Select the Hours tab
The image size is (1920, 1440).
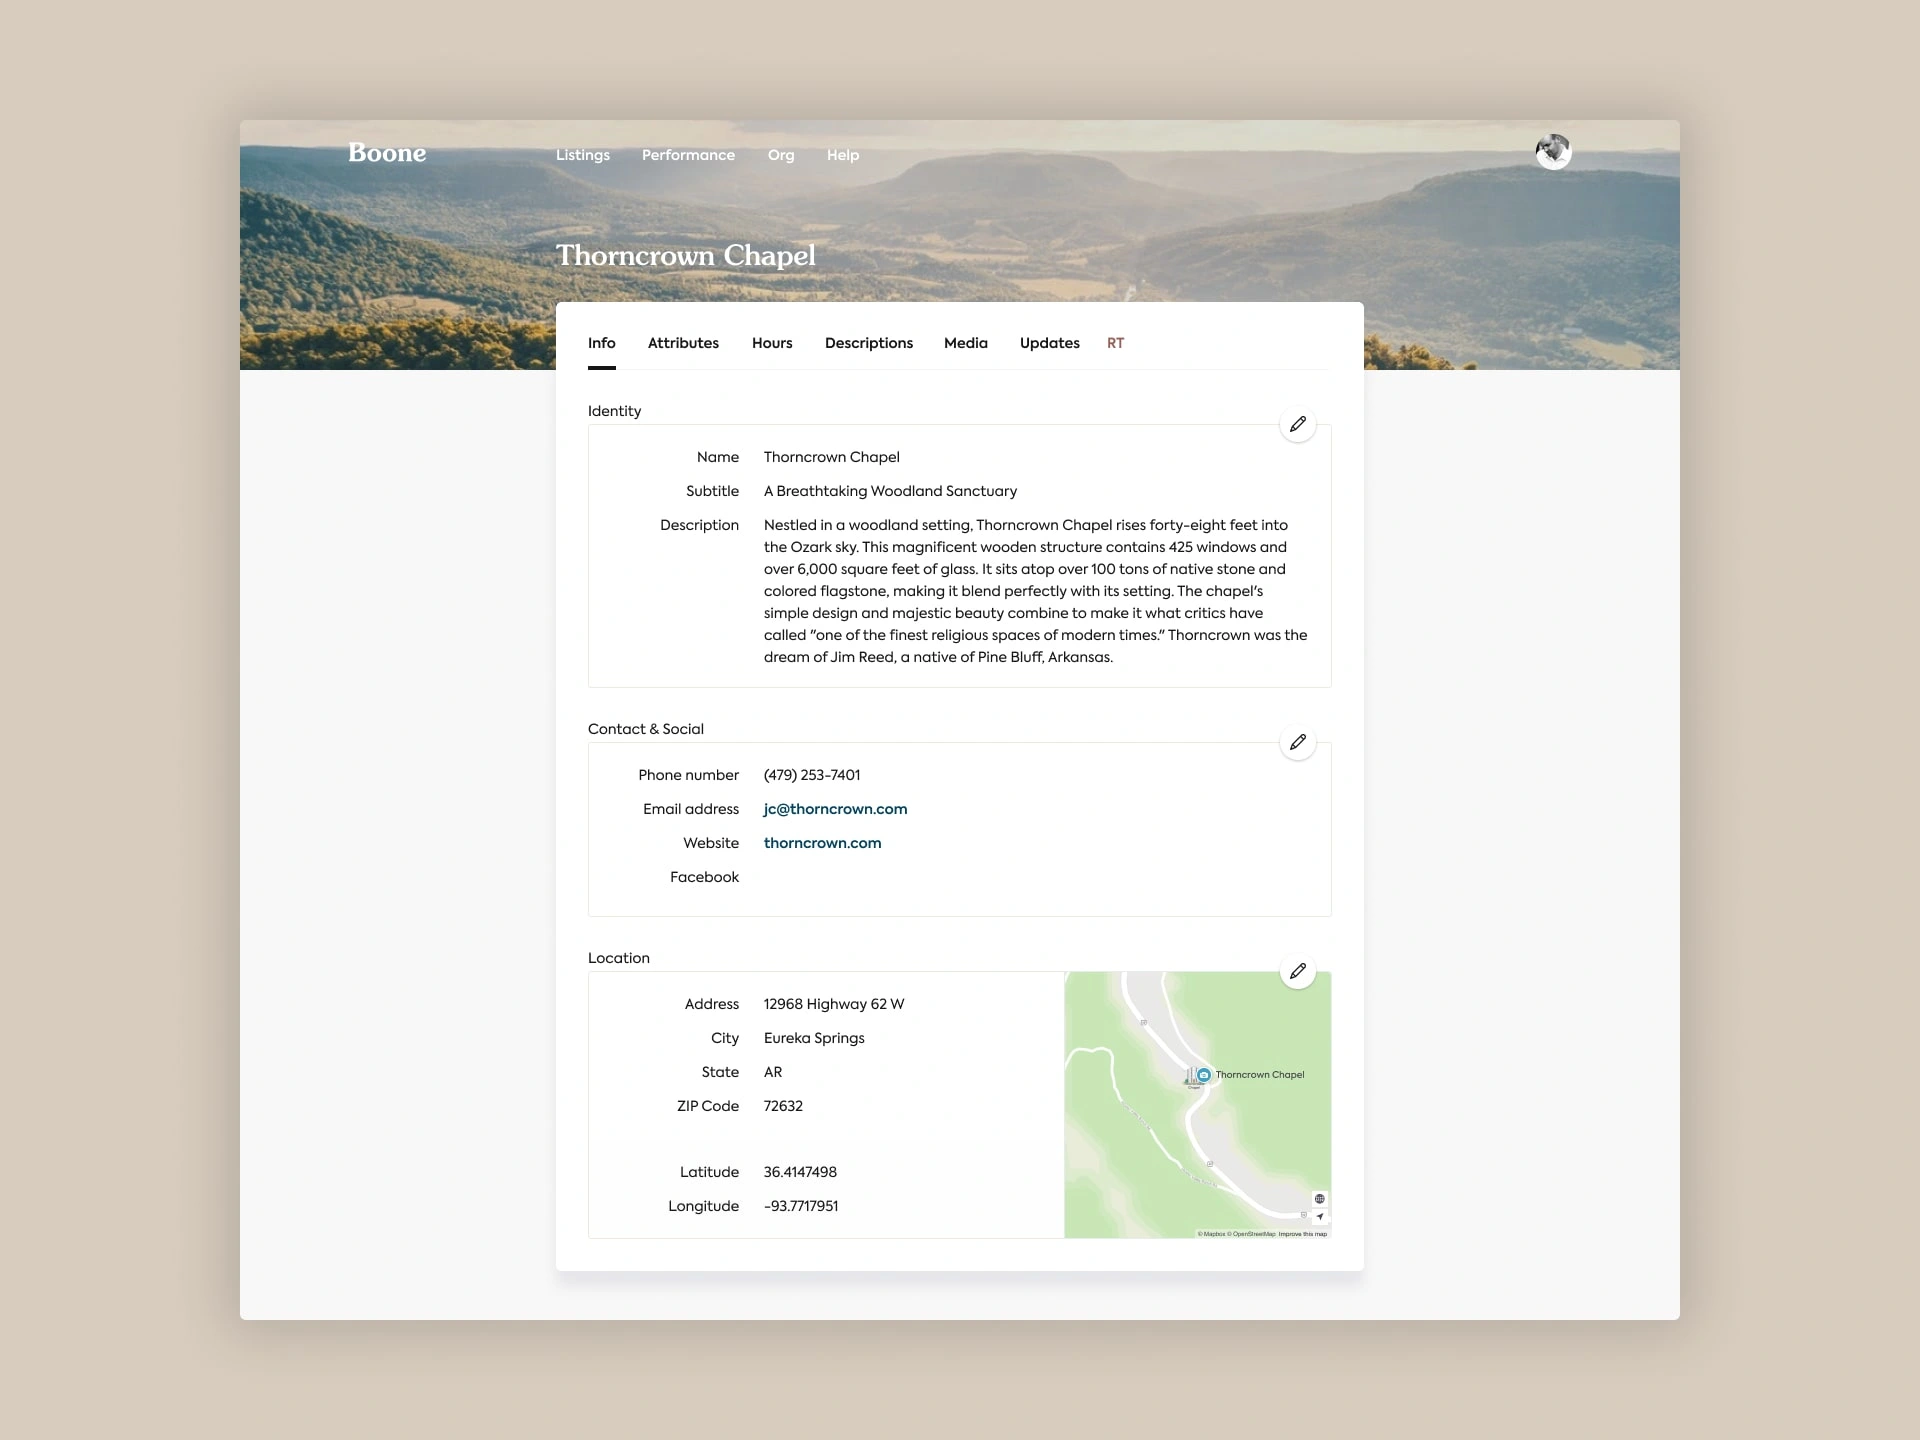click(771, 342)
